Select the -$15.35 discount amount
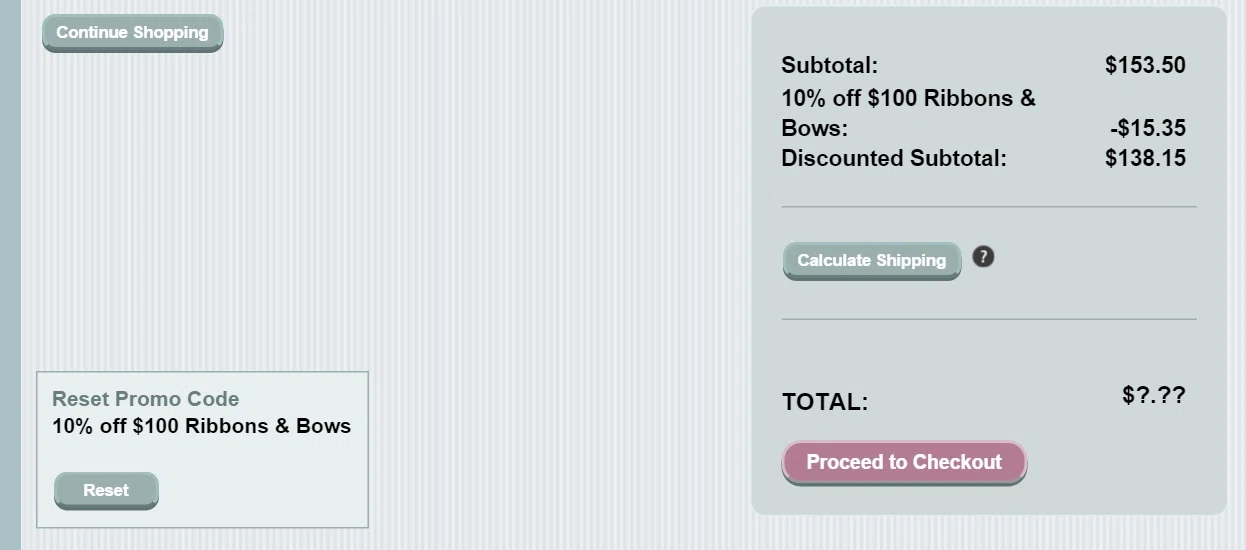This screenshot has height=550, width=1246. (x=1147, y=128)
